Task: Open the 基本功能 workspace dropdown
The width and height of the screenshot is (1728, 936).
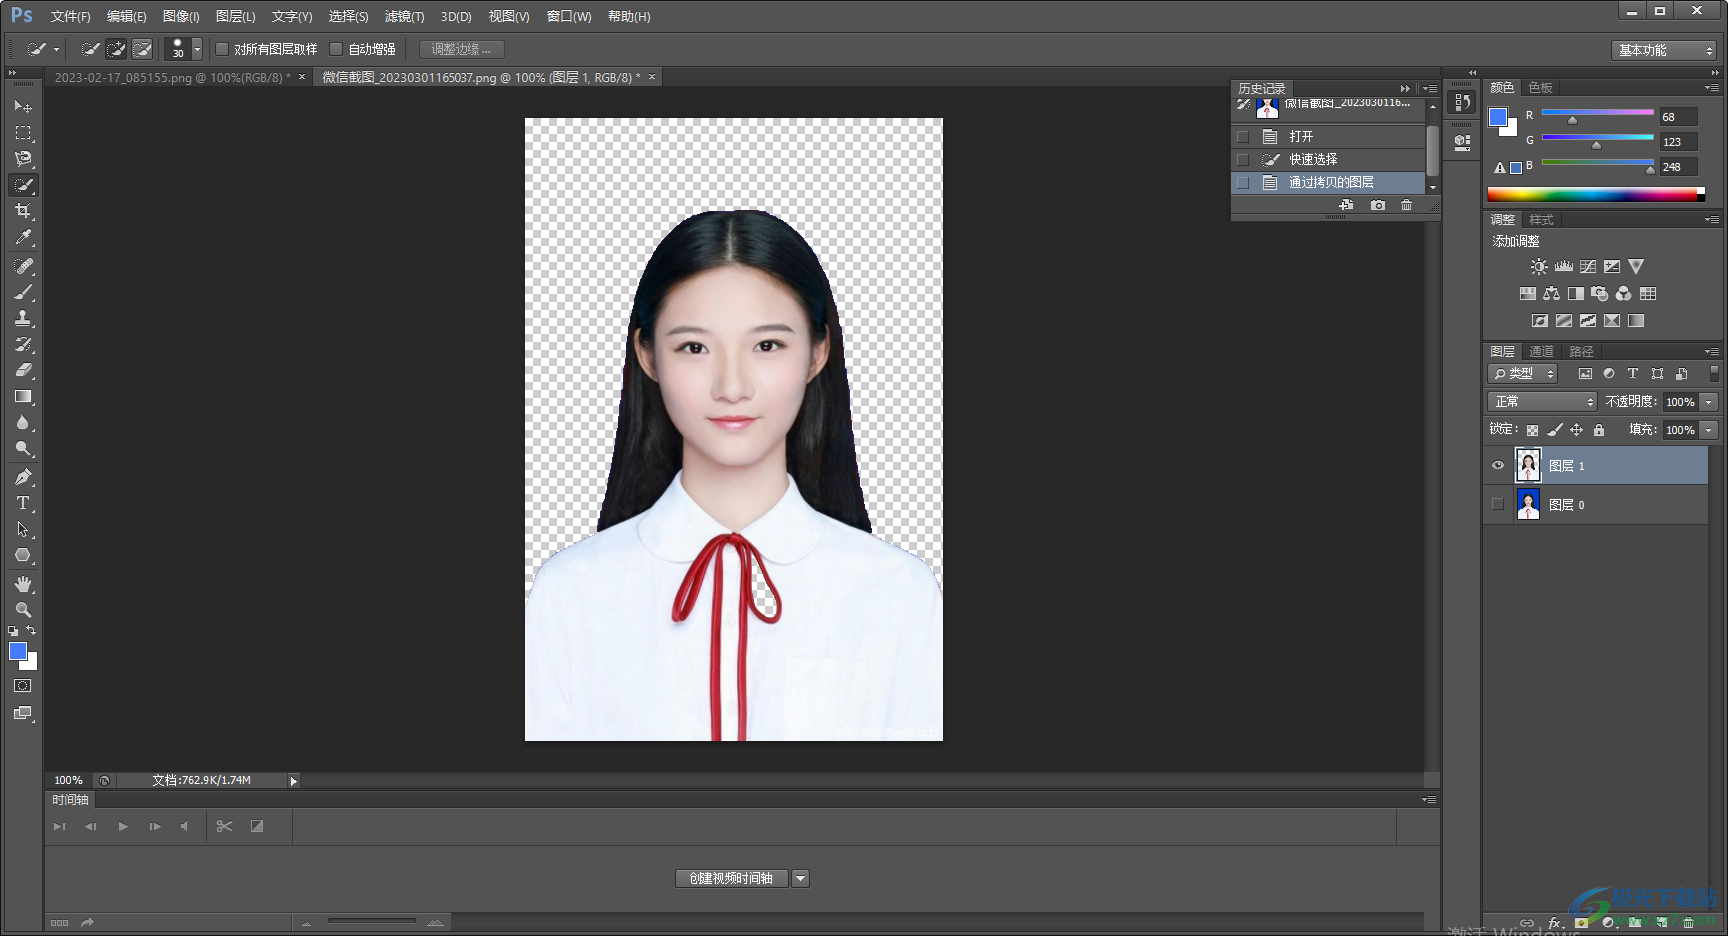Action: tap(1665, 50)
